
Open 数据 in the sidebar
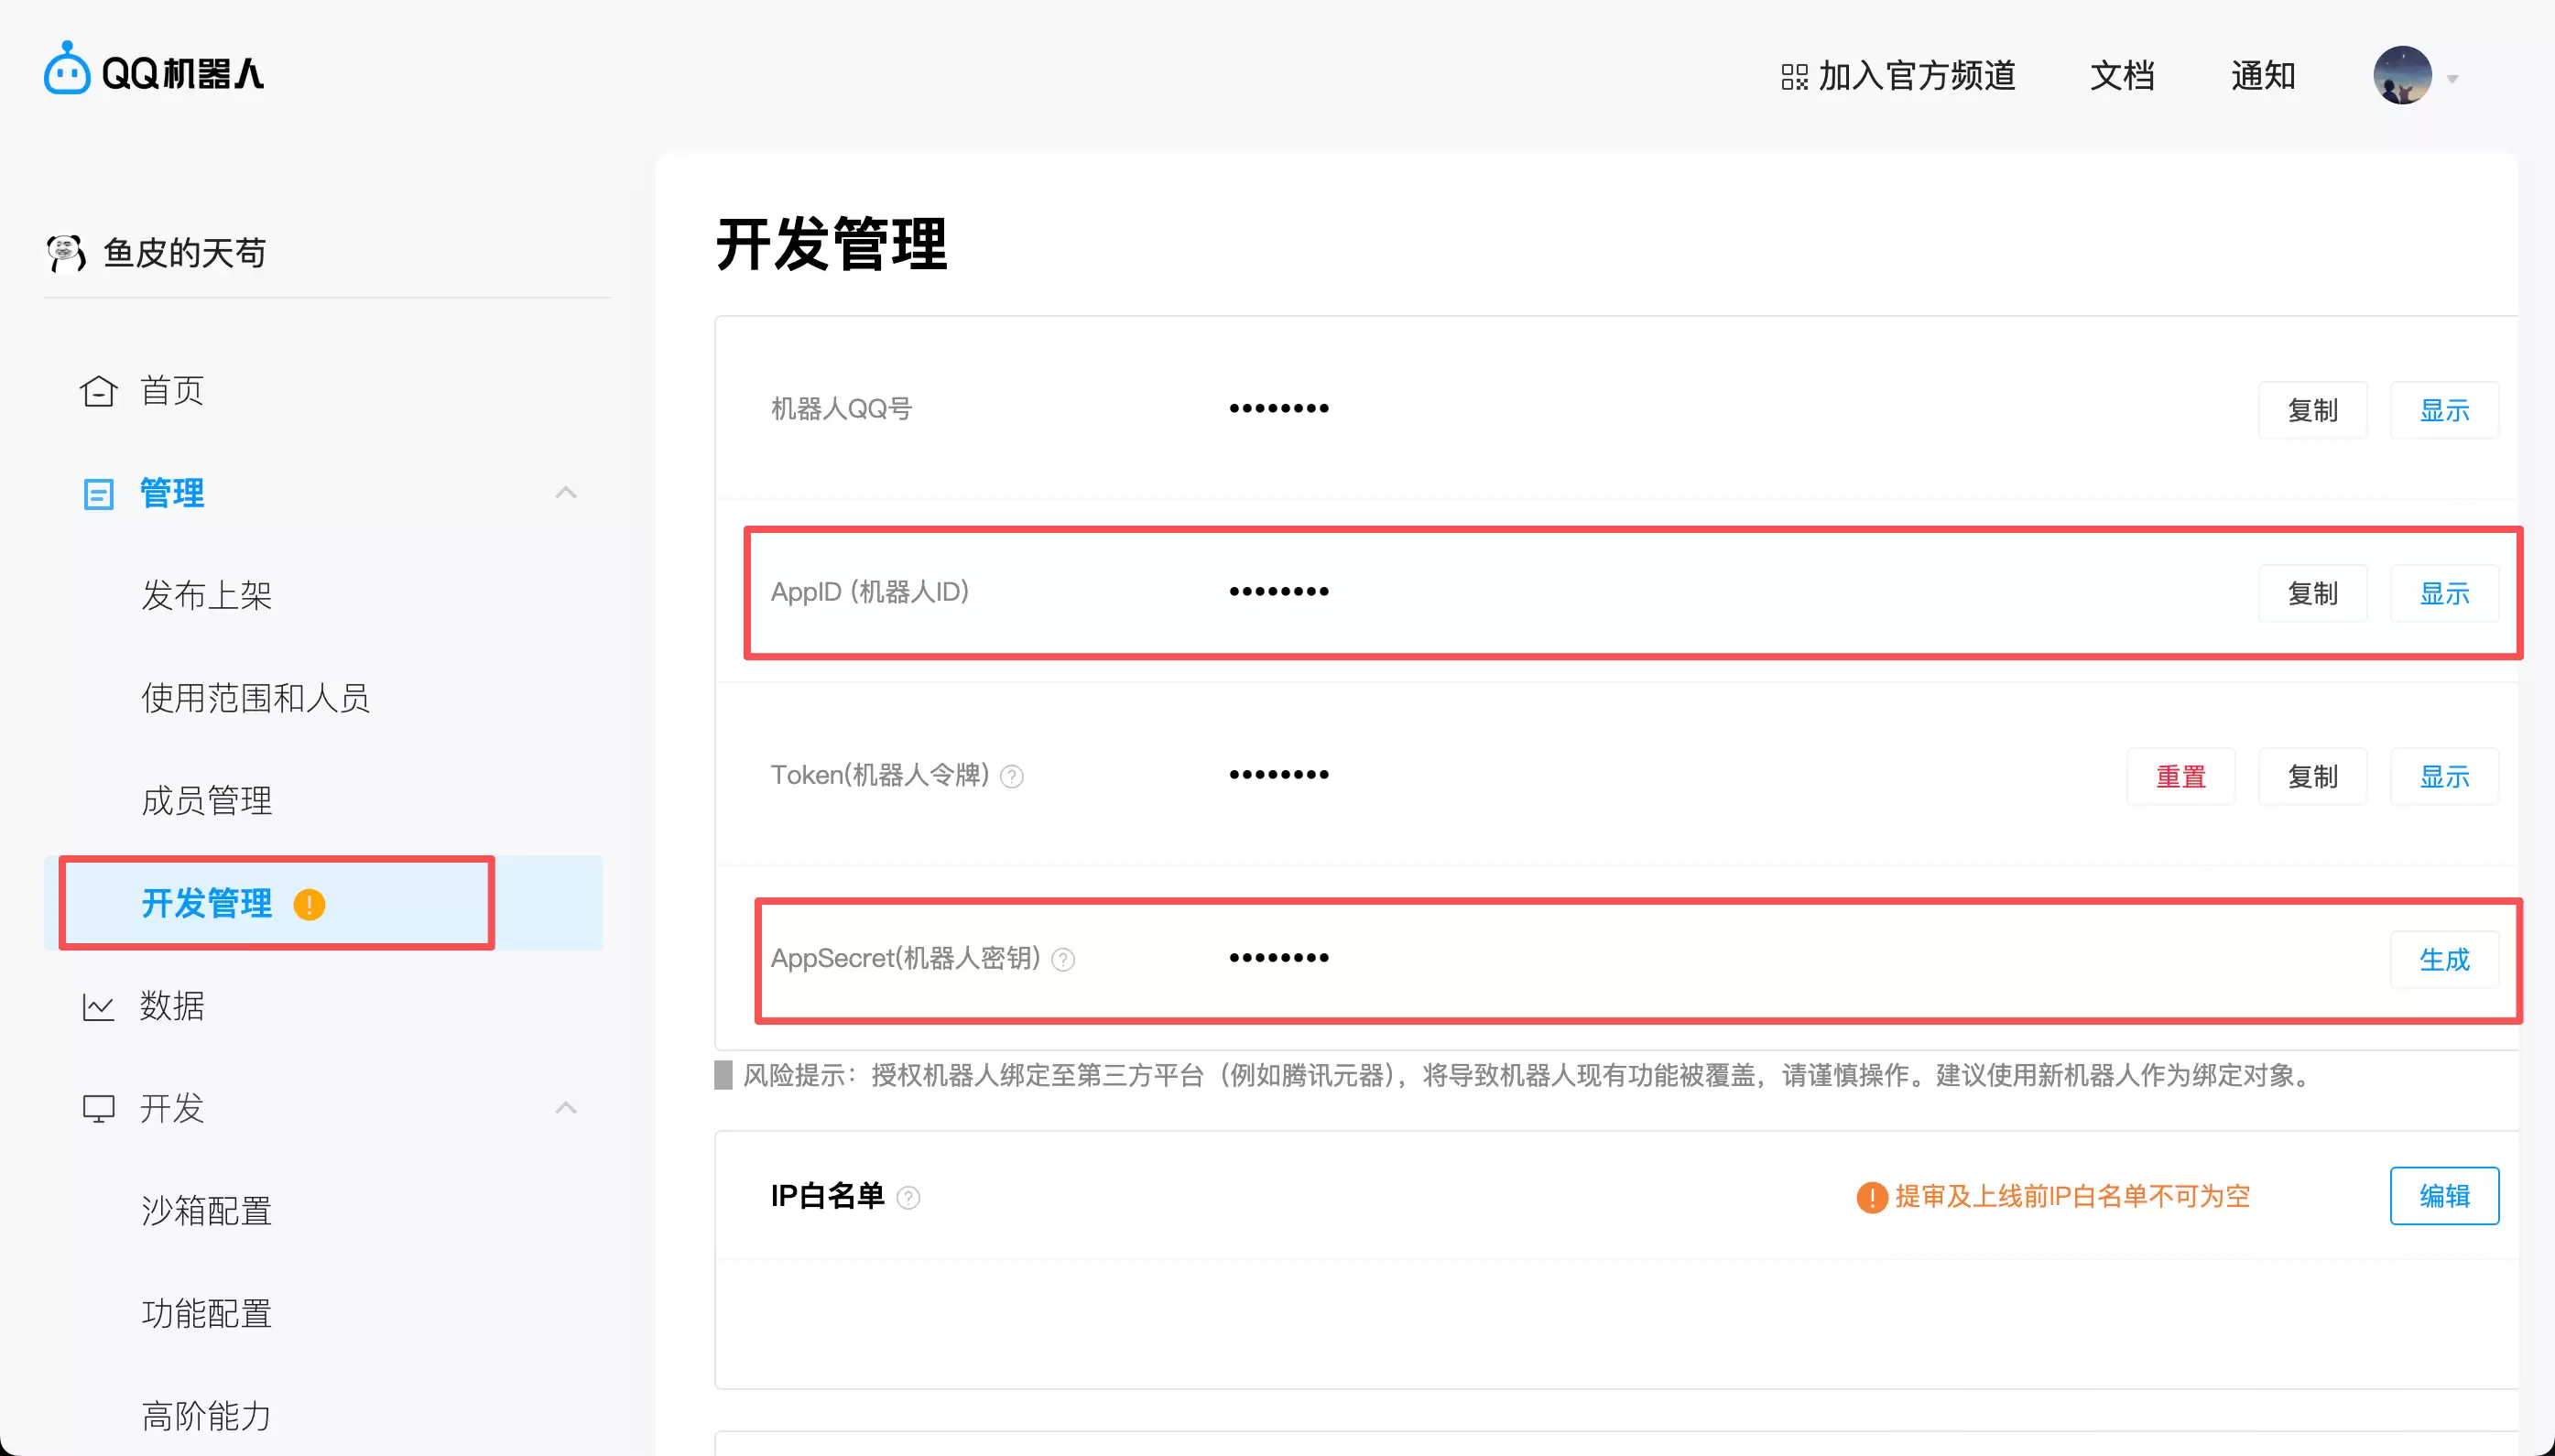pyautogui.click(x=172, y=1005)
